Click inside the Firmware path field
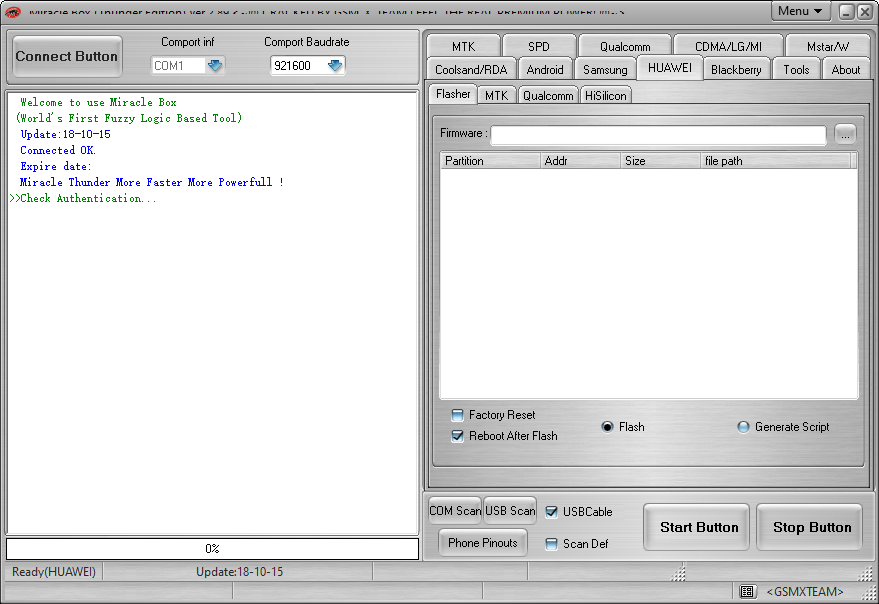Viewport: 879px width, 604px height. click(x=655, y=133)
